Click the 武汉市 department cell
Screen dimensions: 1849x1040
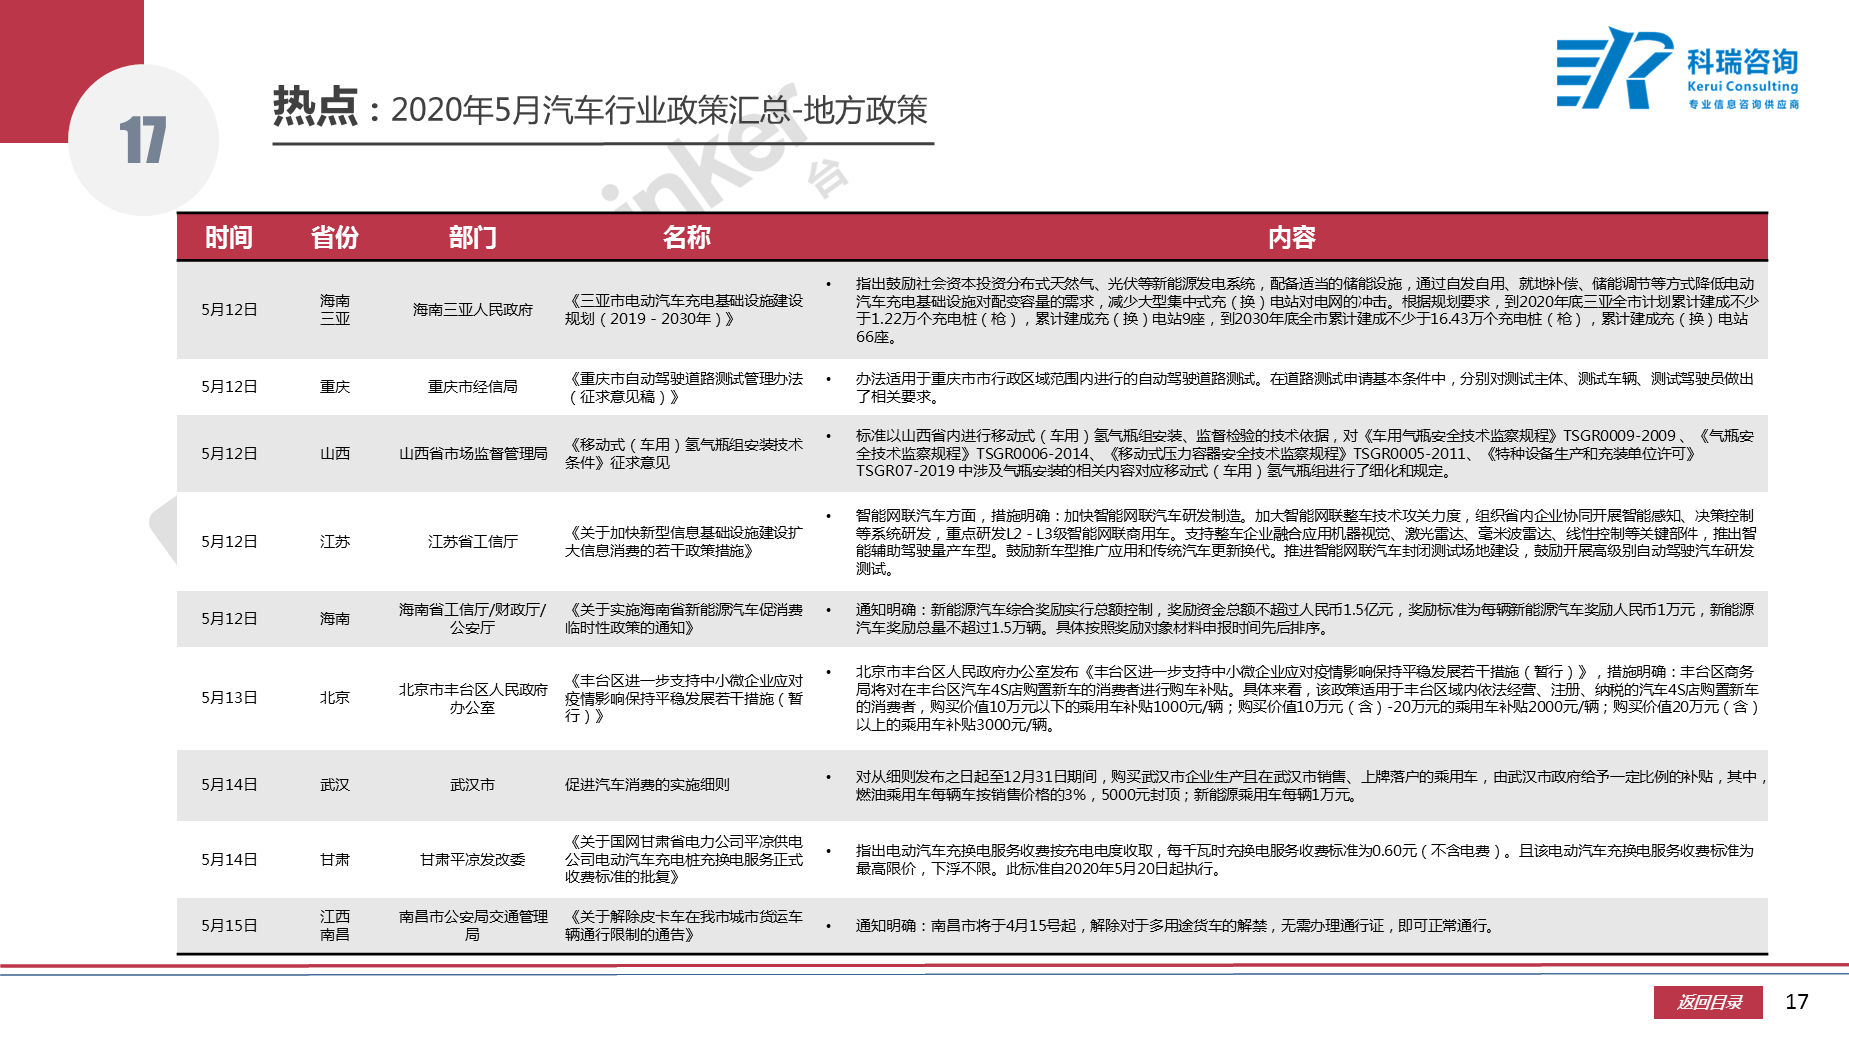point(472,785)
